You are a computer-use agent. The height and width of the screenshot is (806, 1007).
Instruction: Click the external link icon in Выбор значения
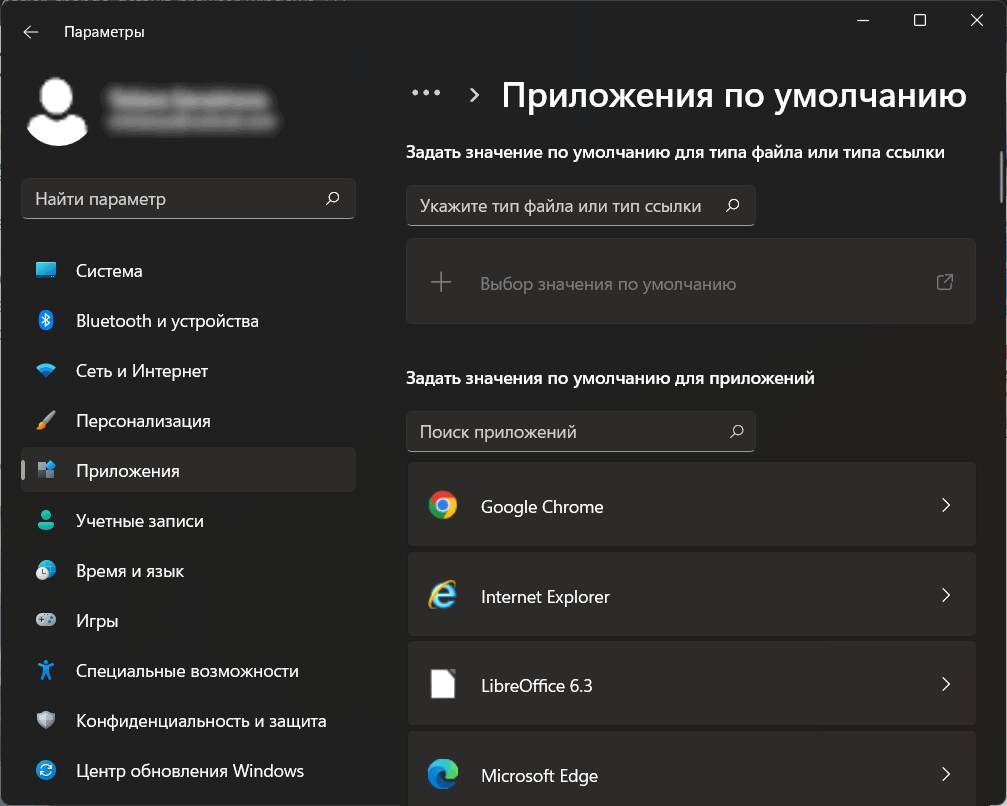tap(945, 282)
